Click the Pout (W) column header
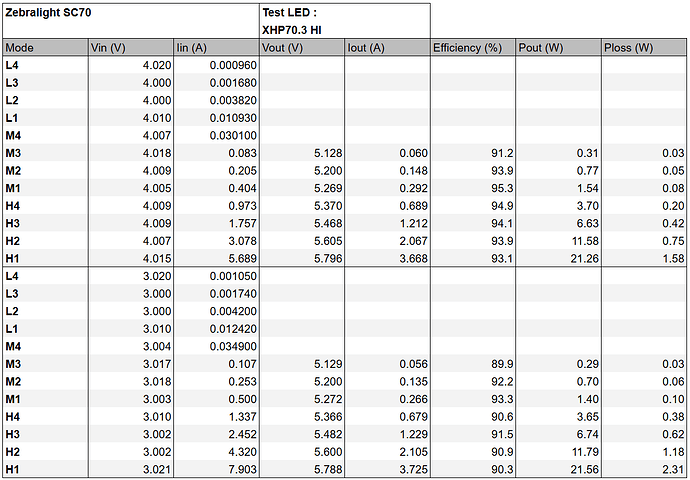Screen dimensions: 690x480 (x=558, y=48)
